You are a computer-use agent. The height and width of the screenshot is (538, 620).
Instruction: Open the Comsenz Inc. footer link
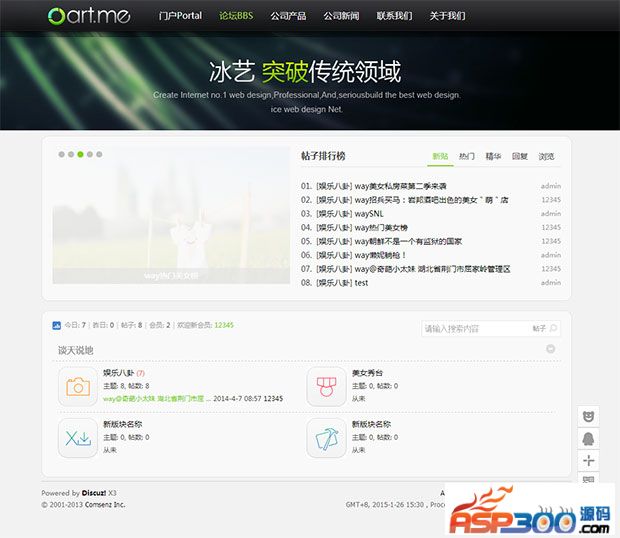pyautogui.click(x=104, y=505)
